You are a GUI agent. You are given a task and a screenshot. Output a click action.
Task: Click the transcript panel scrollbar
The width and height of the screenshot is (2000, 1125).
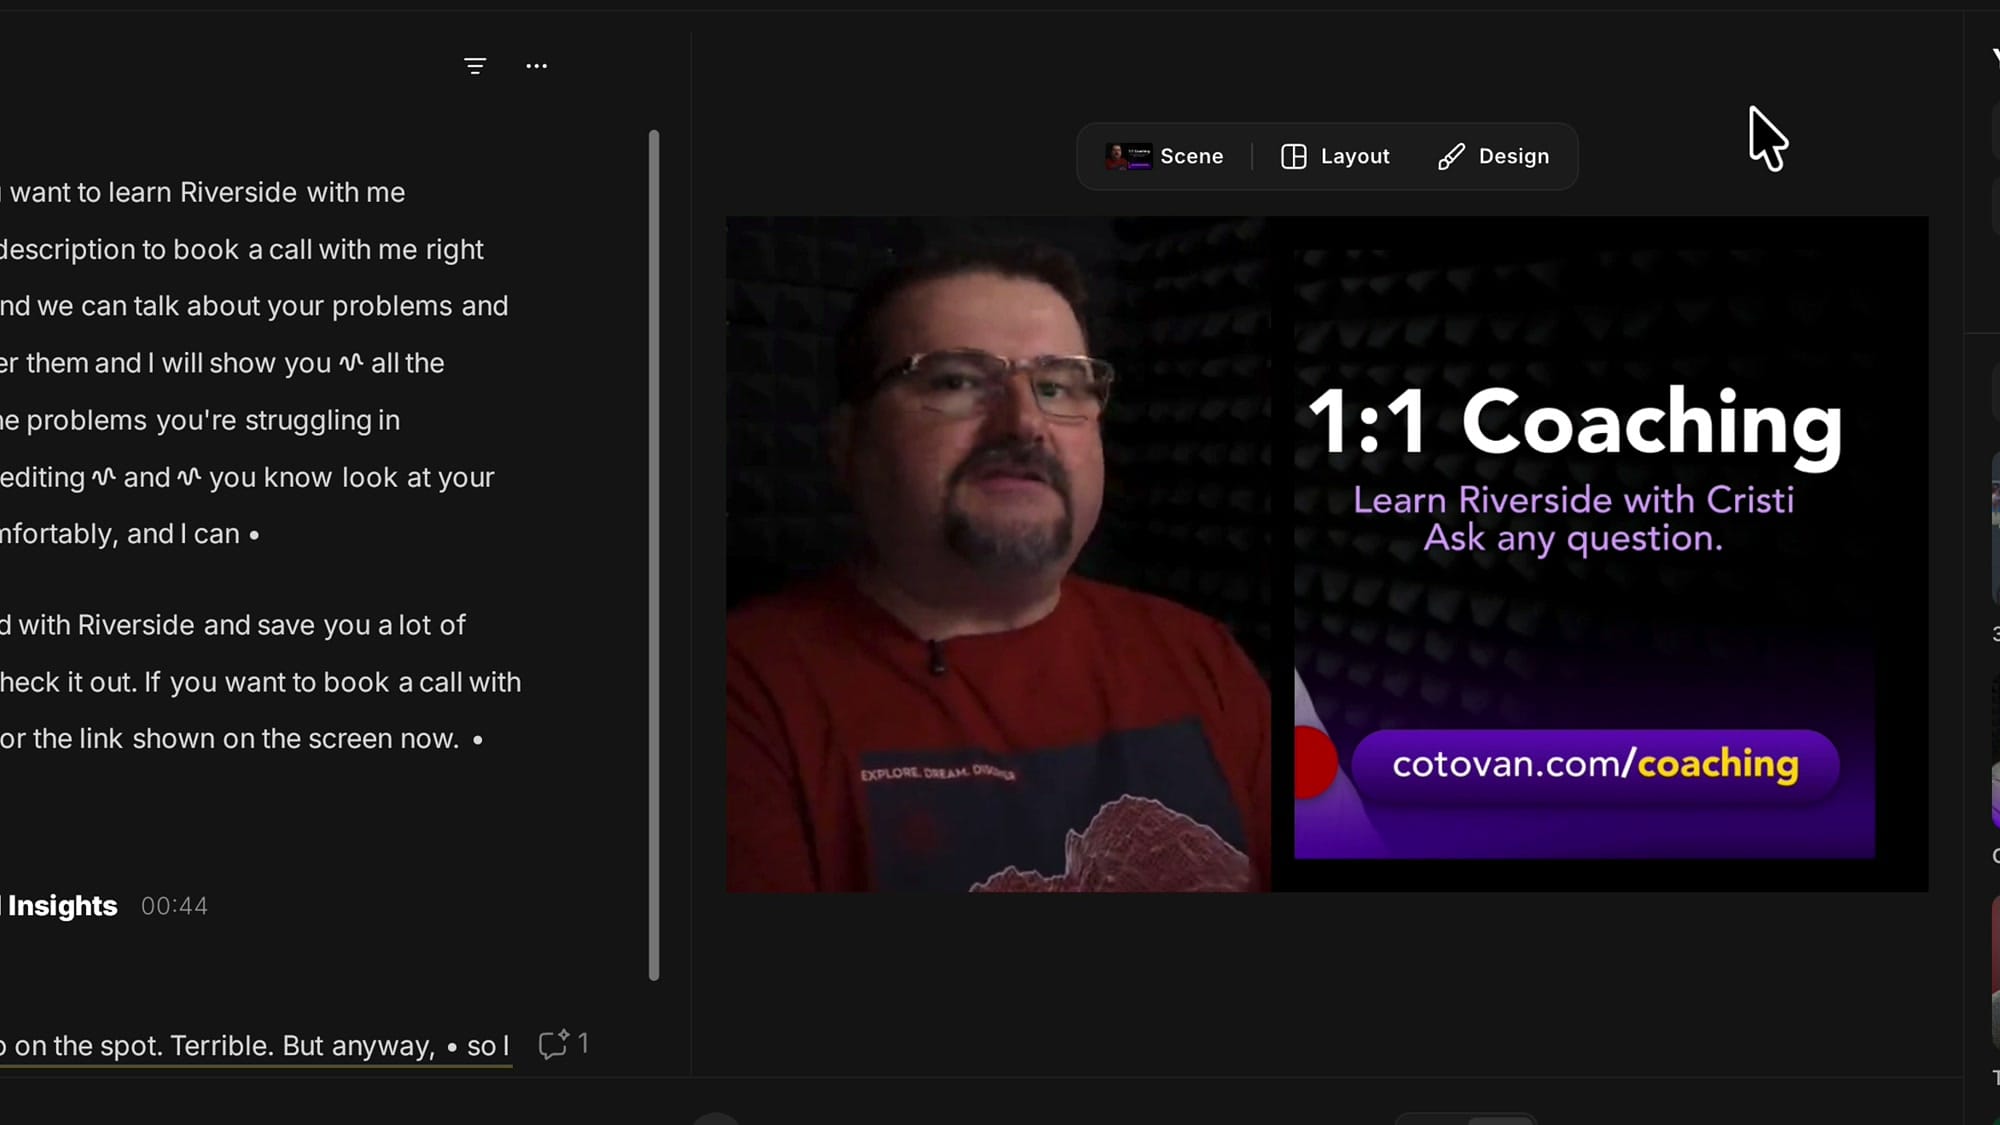pyautogui.click(x=654, y=555)
